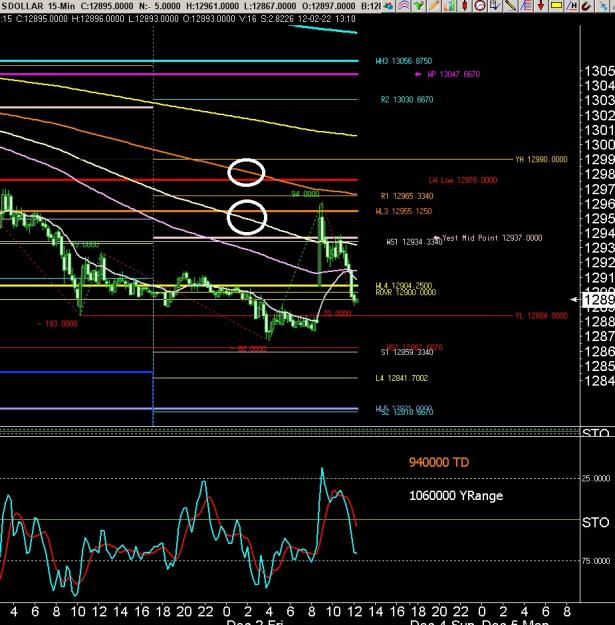Select the yellow rectangle tool
This screenshot has height=625, width=615.
[556, 5]
